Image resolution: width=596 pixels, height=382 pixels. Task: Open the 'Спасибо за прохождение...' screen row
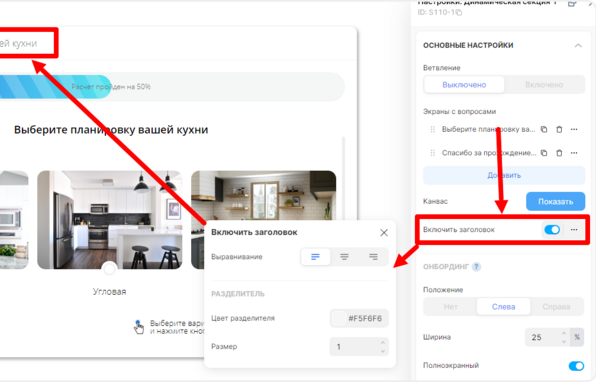pos(489,153)
